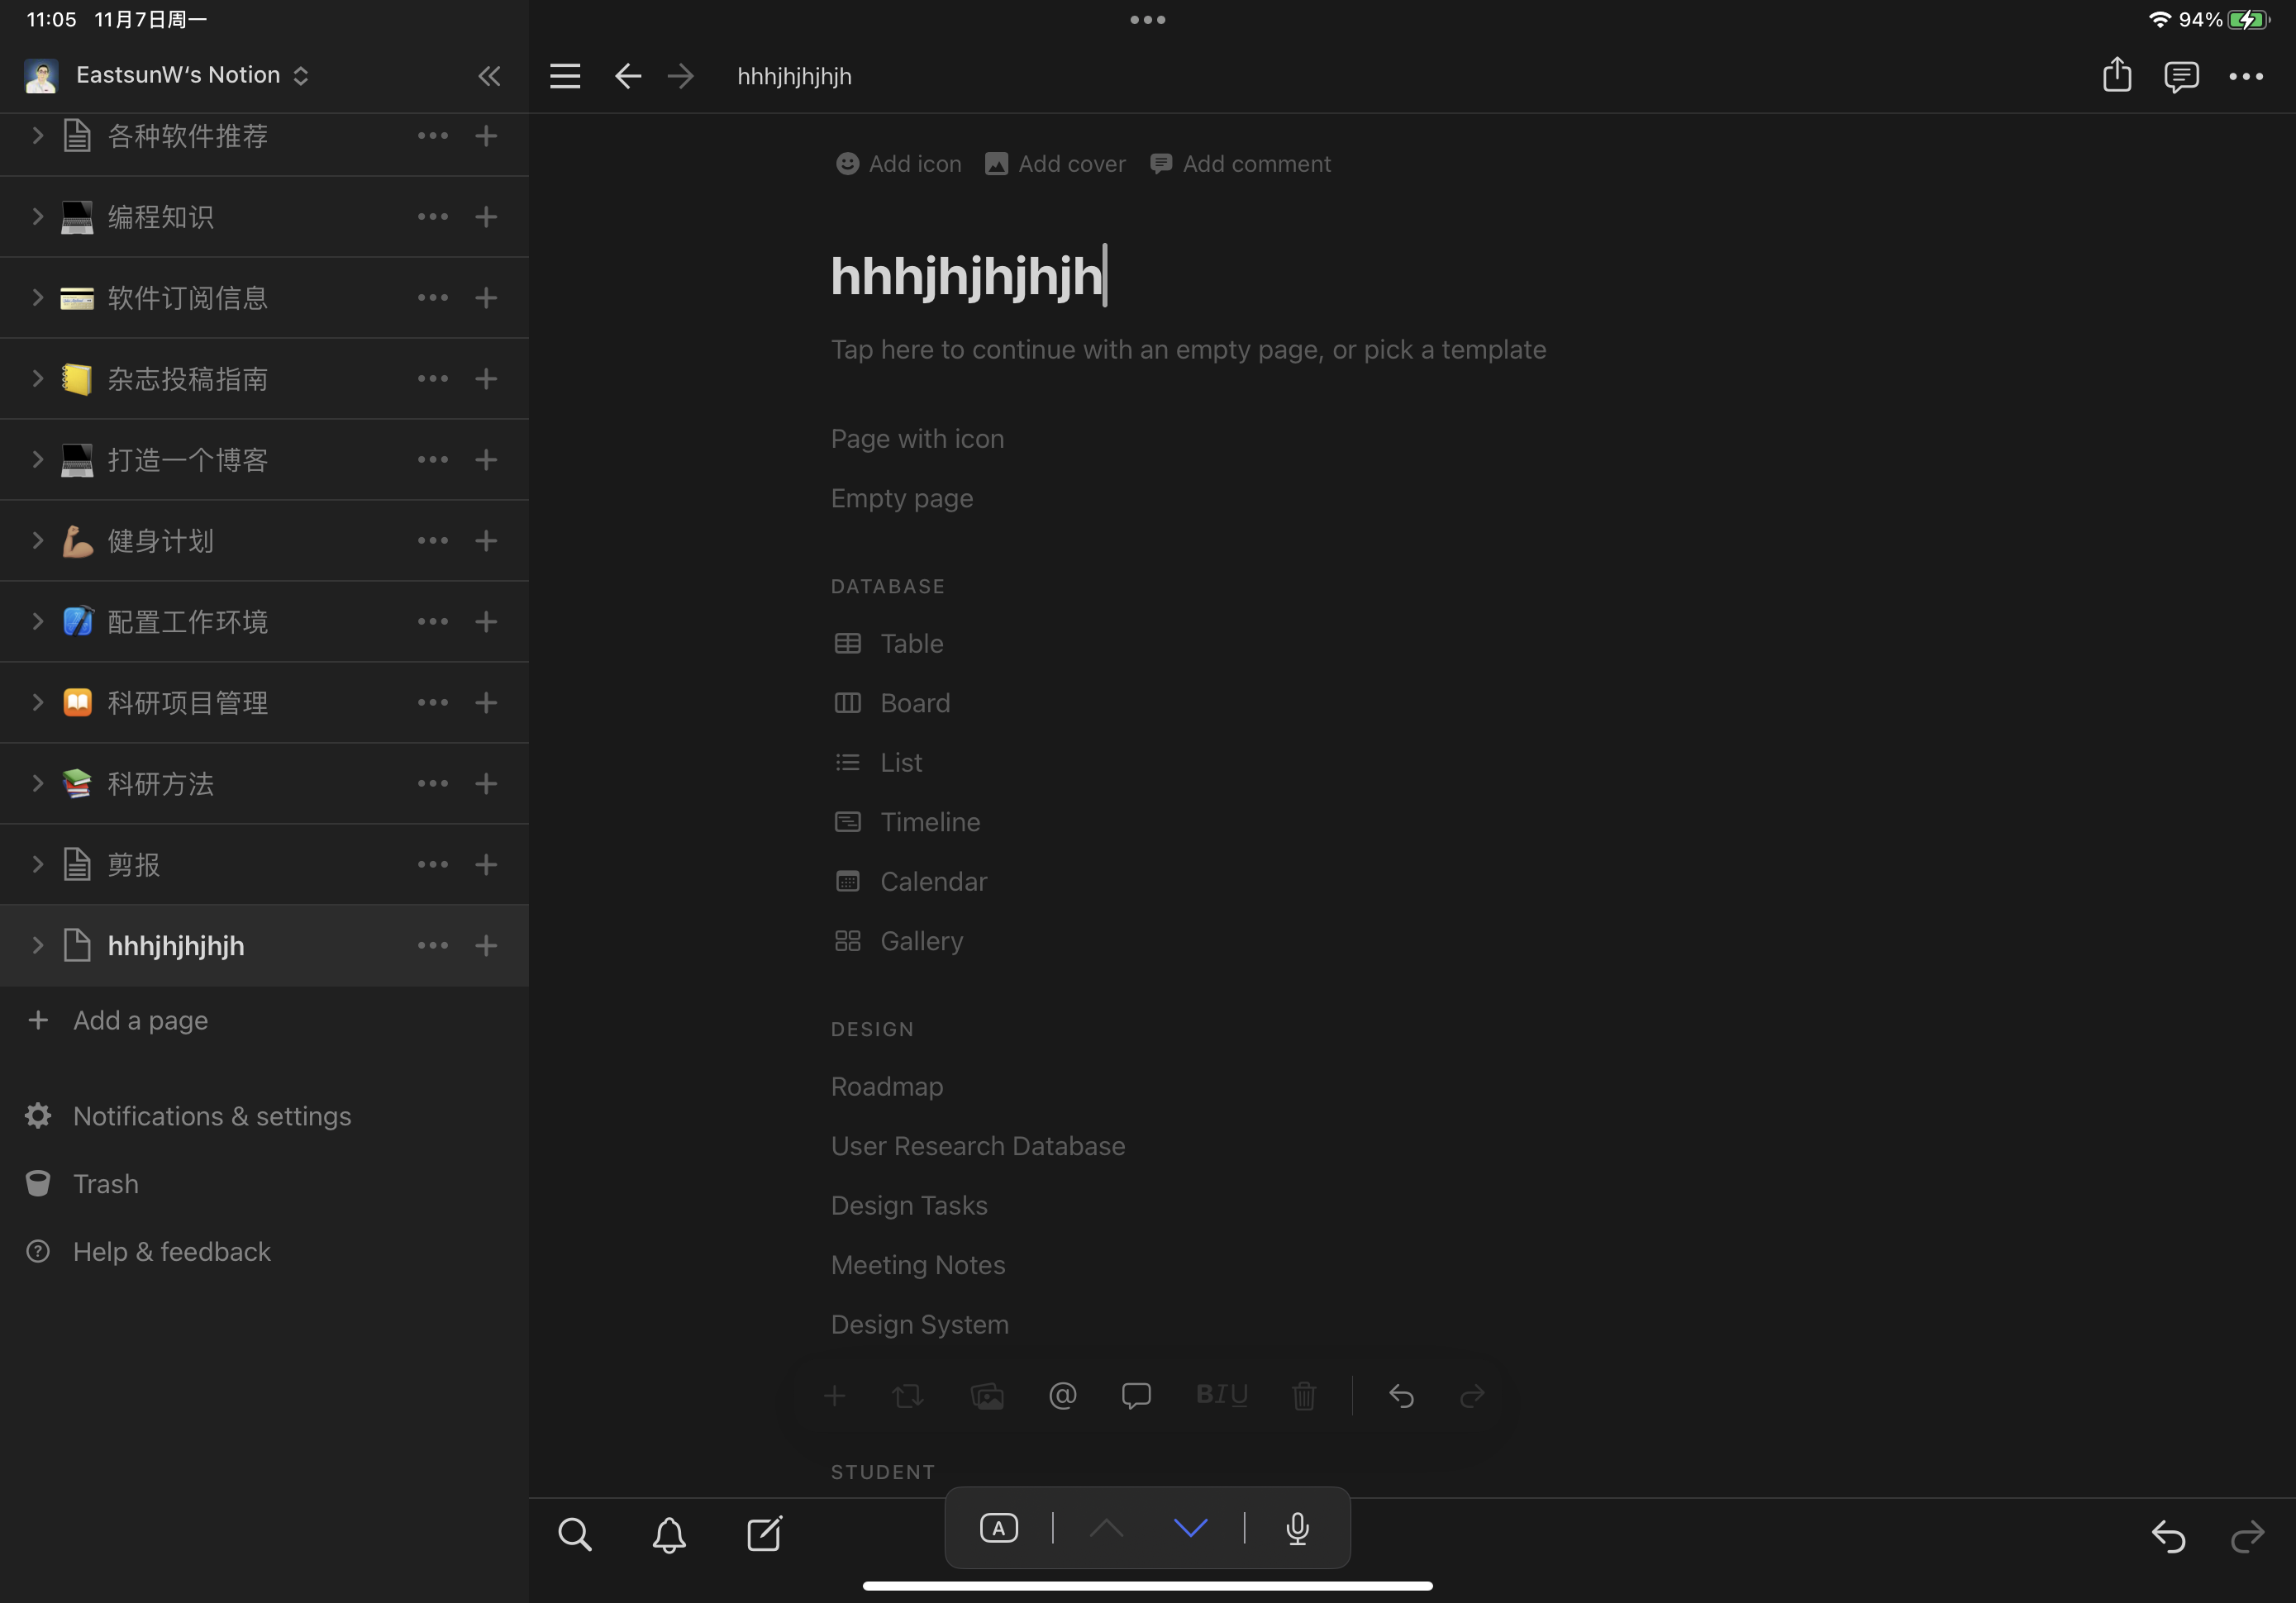The height and width of the screenshot is (1603, 2296).
Task: Open the notifications bell
Action: click(669, 1535)
